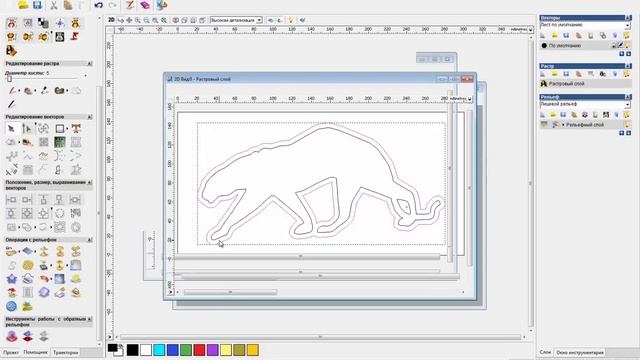The image size is (640, 360).
Task: Open the shape editor relief tool
Action: 11,252
